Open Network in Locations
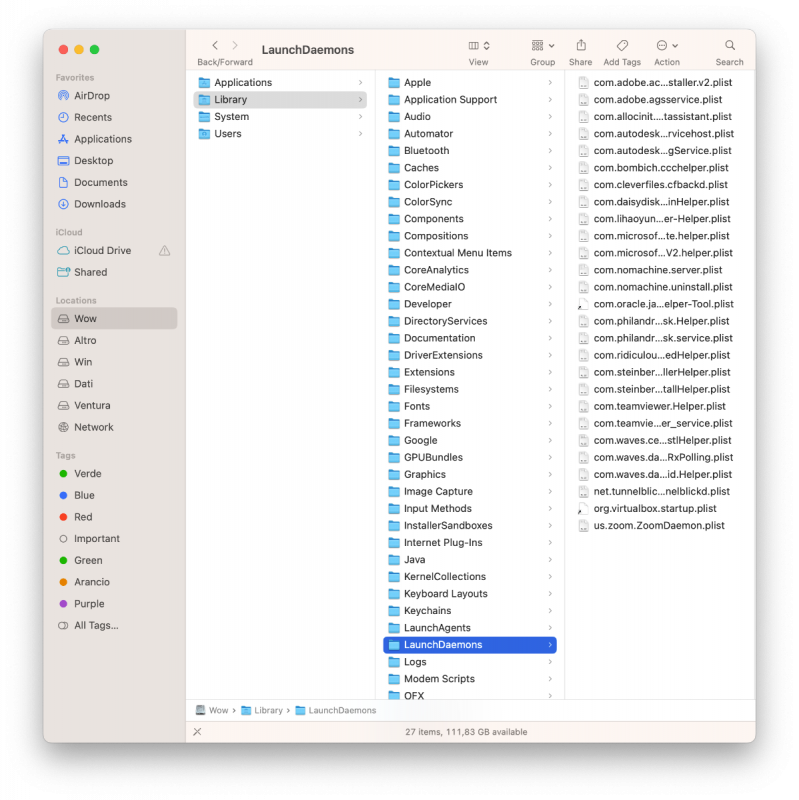This screenshot has width=799, height=800. [x=114, y=427]
